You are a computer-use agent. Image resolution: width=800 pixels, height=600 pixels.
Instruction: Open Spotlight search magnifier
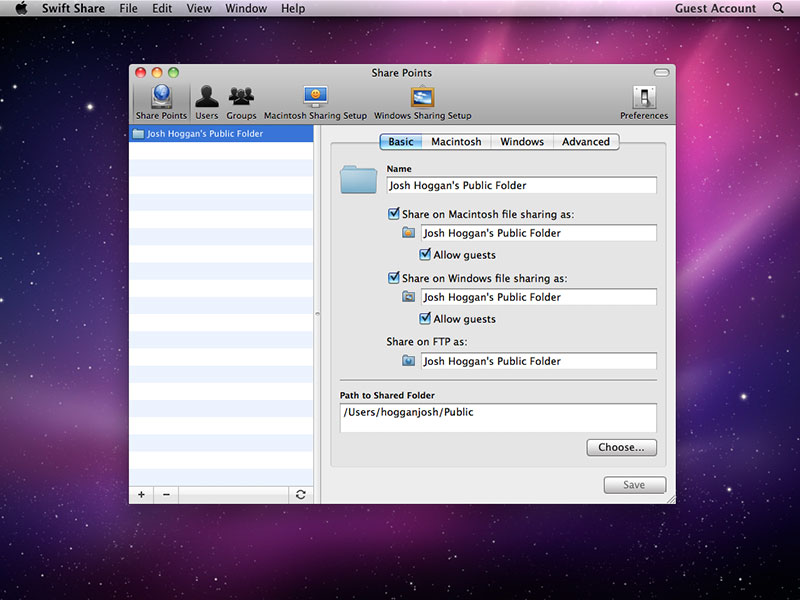[778, 8]
